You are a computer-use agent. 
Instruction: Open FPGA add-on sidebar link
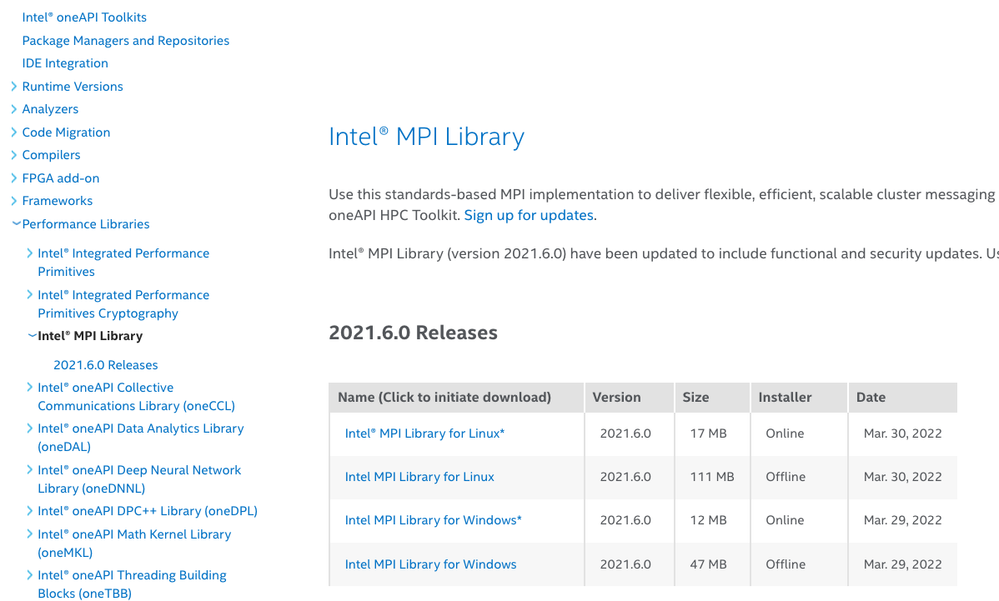click(61, 178)
